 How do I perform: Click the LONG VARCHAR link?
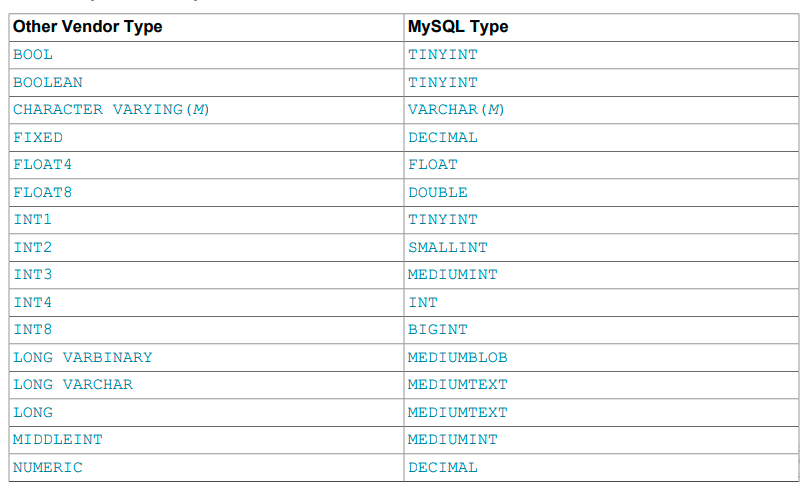tap(73, 384)
